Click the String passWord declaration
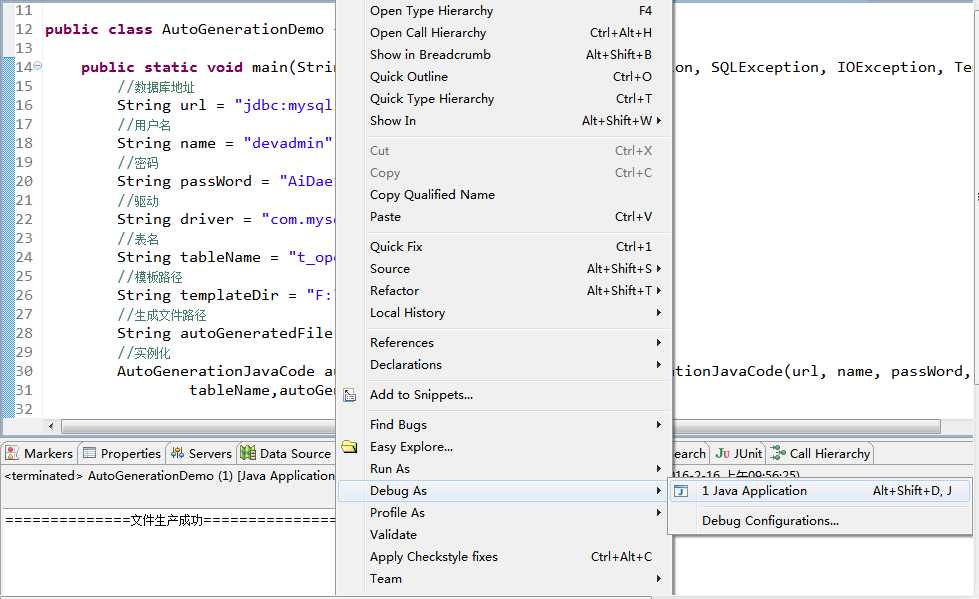 (x=184, y=181)
